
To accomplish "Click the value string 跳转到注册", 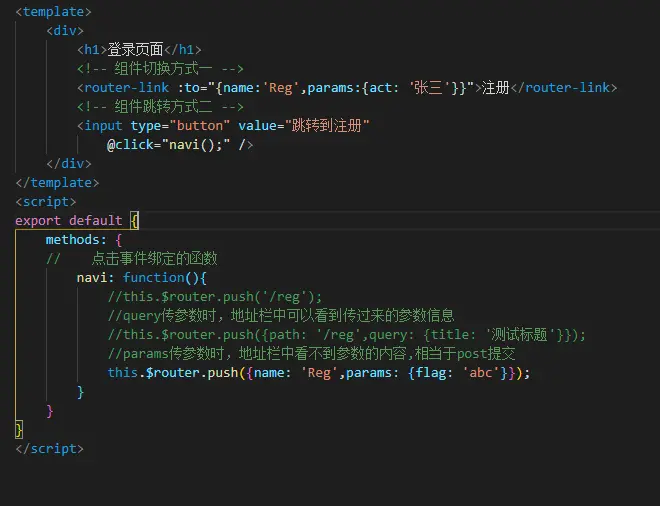I will point(327,125).
